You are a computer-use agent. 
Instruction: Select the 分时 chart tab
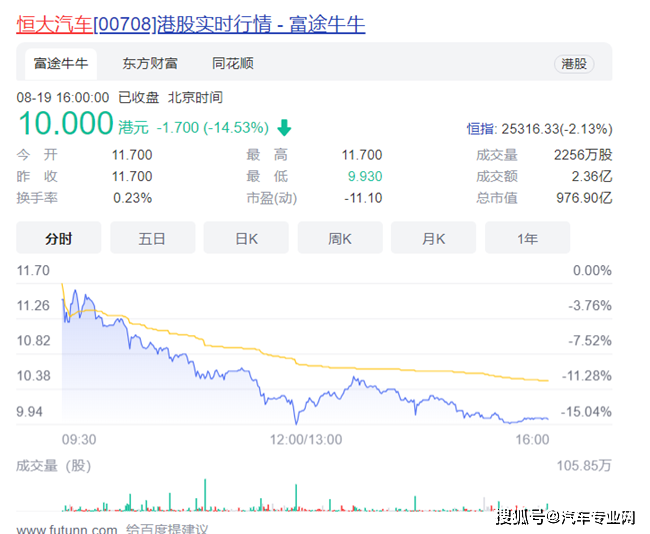(x=58, y=238)
